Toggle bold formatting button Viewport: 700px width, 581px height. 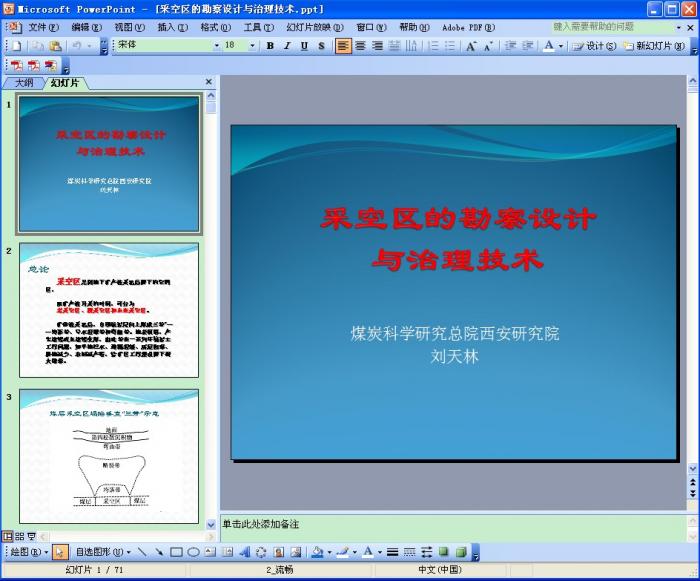point(270,46)
